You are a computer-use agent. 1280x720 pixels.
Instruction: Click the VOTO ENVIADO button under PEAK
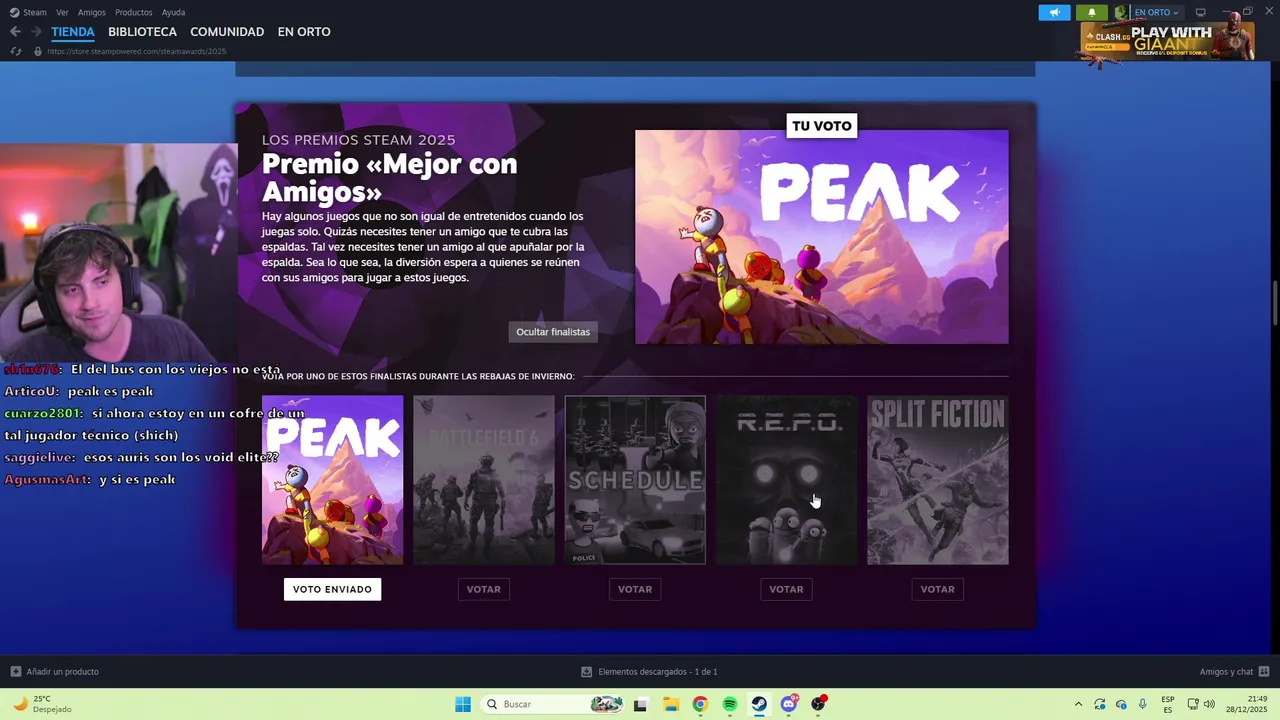click(332, 589)
